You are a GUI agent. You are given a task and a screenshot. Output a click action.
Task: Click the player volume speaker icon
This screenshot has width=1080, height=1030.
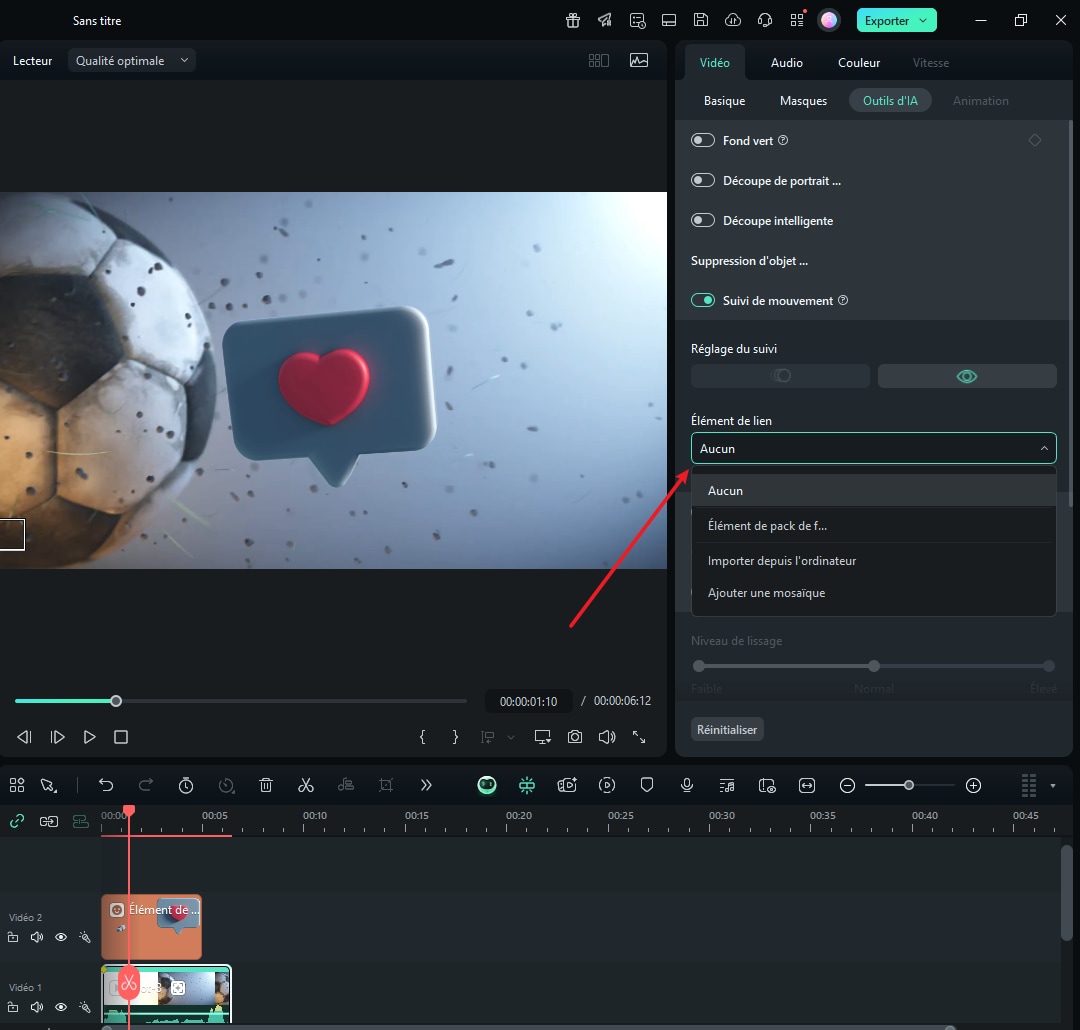tap(607, 737)
